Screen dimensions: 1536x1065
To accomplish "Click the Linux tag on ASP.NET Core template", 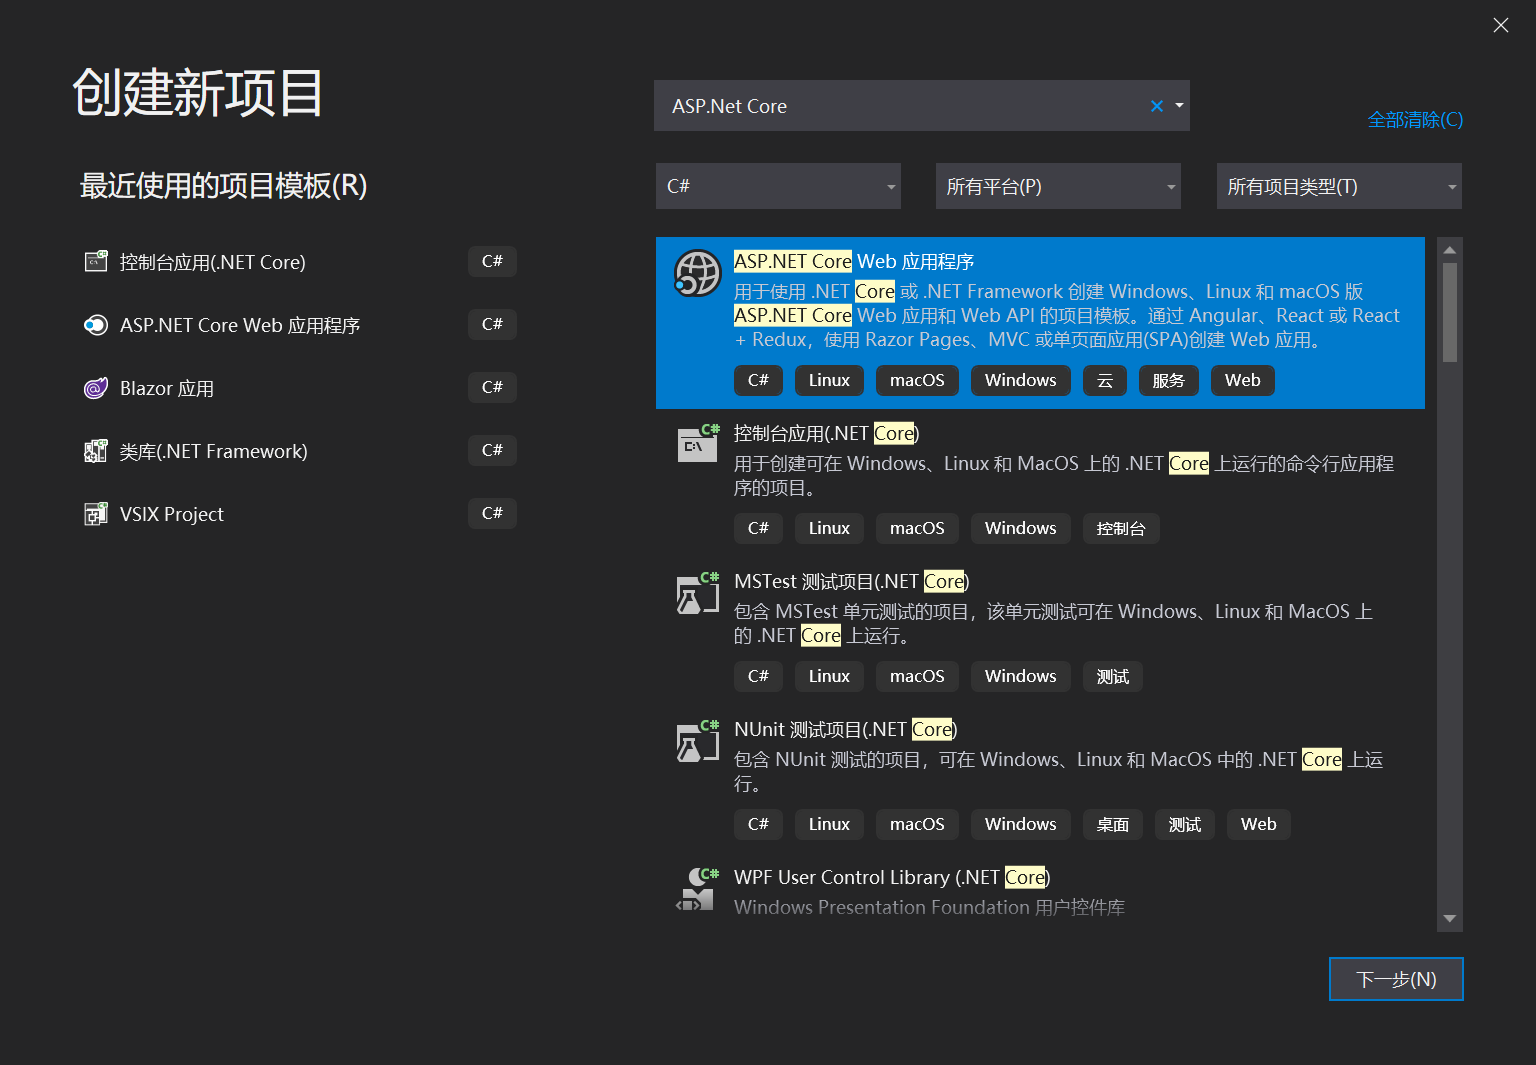I will tap(829, 380).
